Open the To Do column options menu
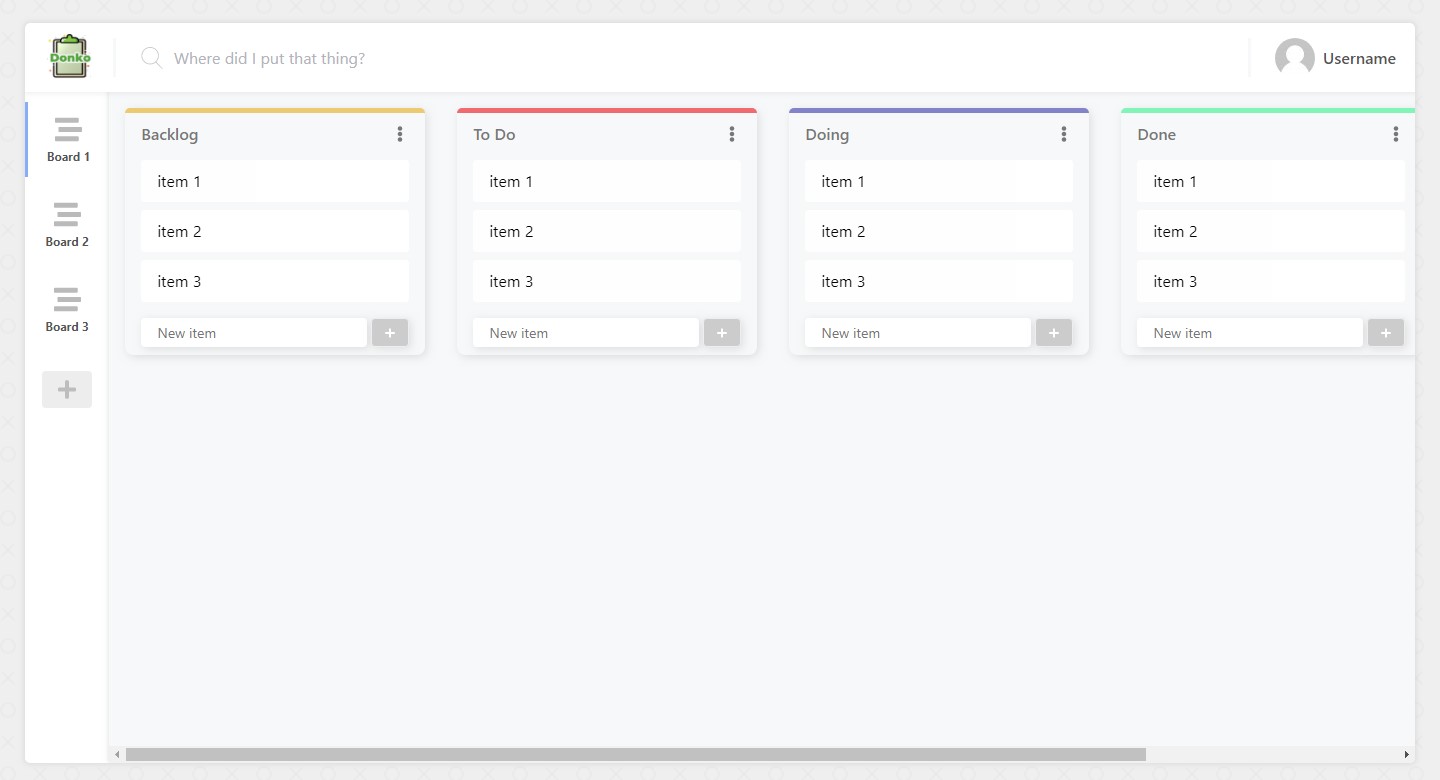This screenshot has height=780, width=1440. (732, 134)
